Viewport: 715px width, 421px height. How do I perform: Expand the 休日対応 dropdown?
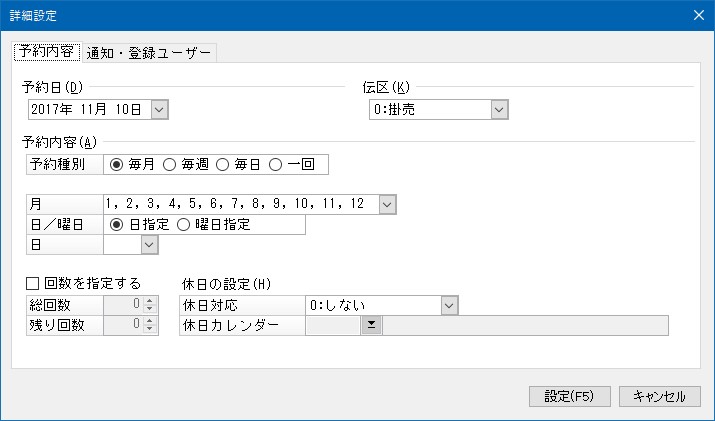[x=449, y=305]
